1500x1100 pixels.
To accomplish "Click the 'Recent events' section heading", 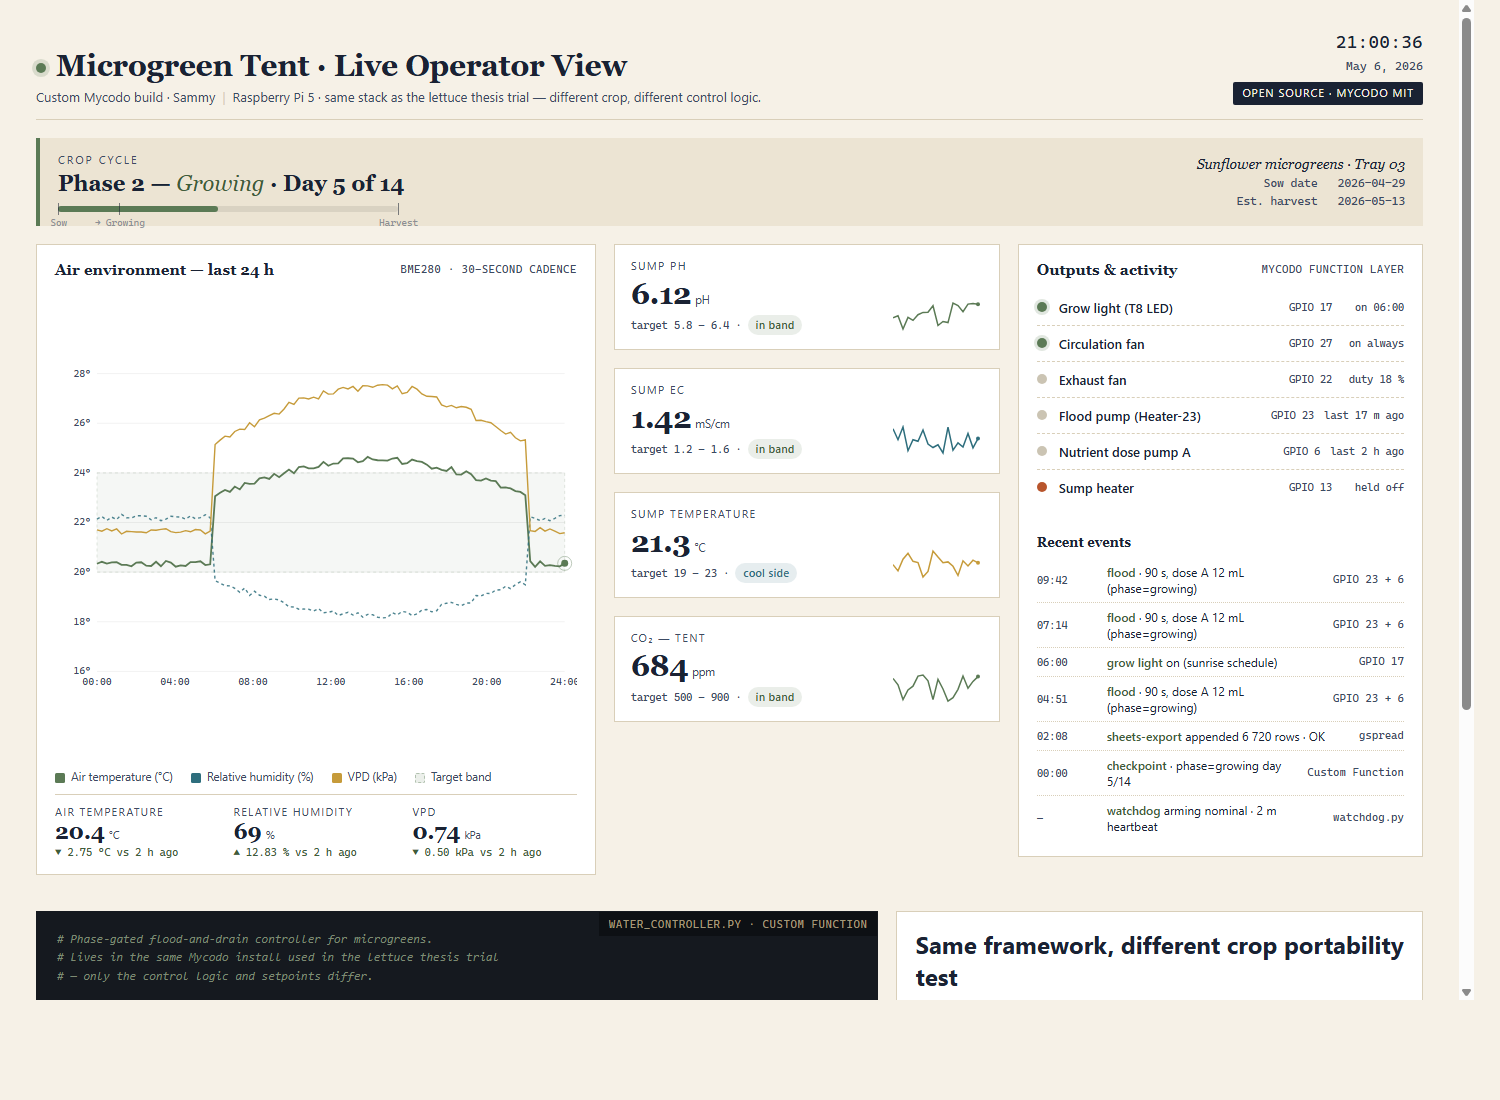I will (1084, 542).
